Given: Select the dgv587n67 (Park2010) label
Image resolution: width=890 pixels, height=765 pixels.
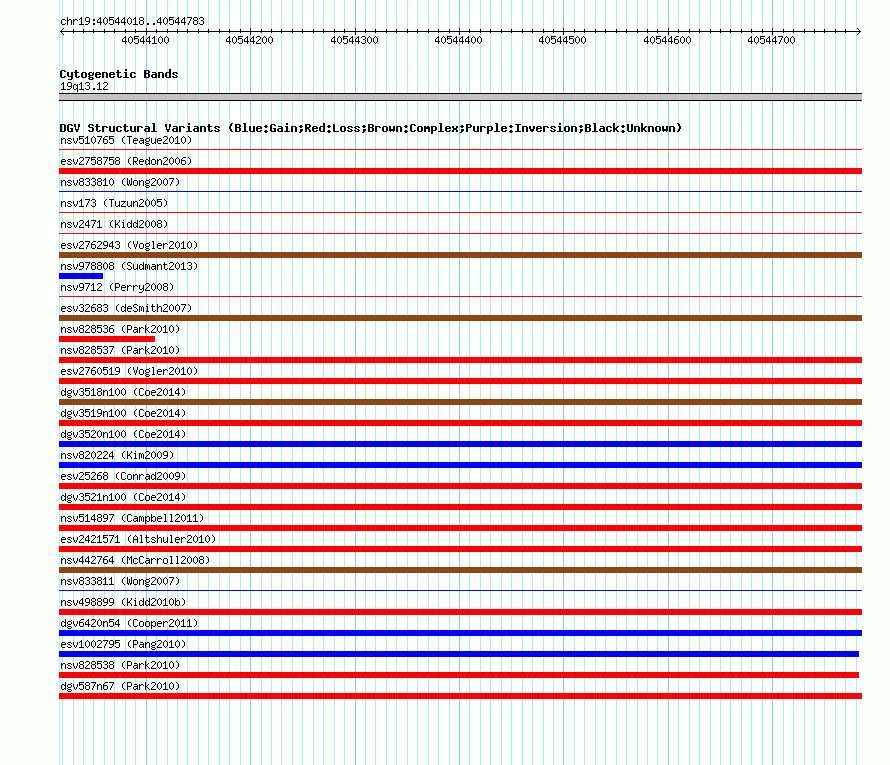Looking at the screenshot, I should click(x=120, y=686).
